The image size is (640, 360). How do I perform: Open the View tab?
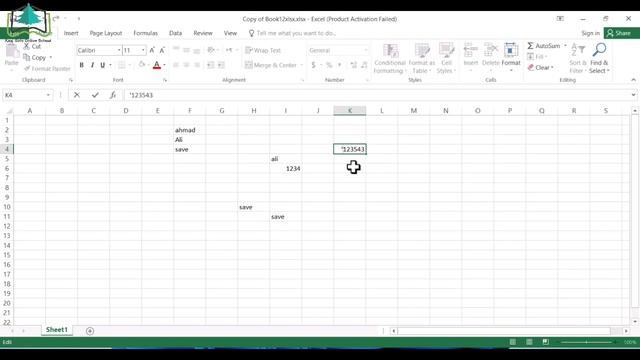tap(230, 33)
